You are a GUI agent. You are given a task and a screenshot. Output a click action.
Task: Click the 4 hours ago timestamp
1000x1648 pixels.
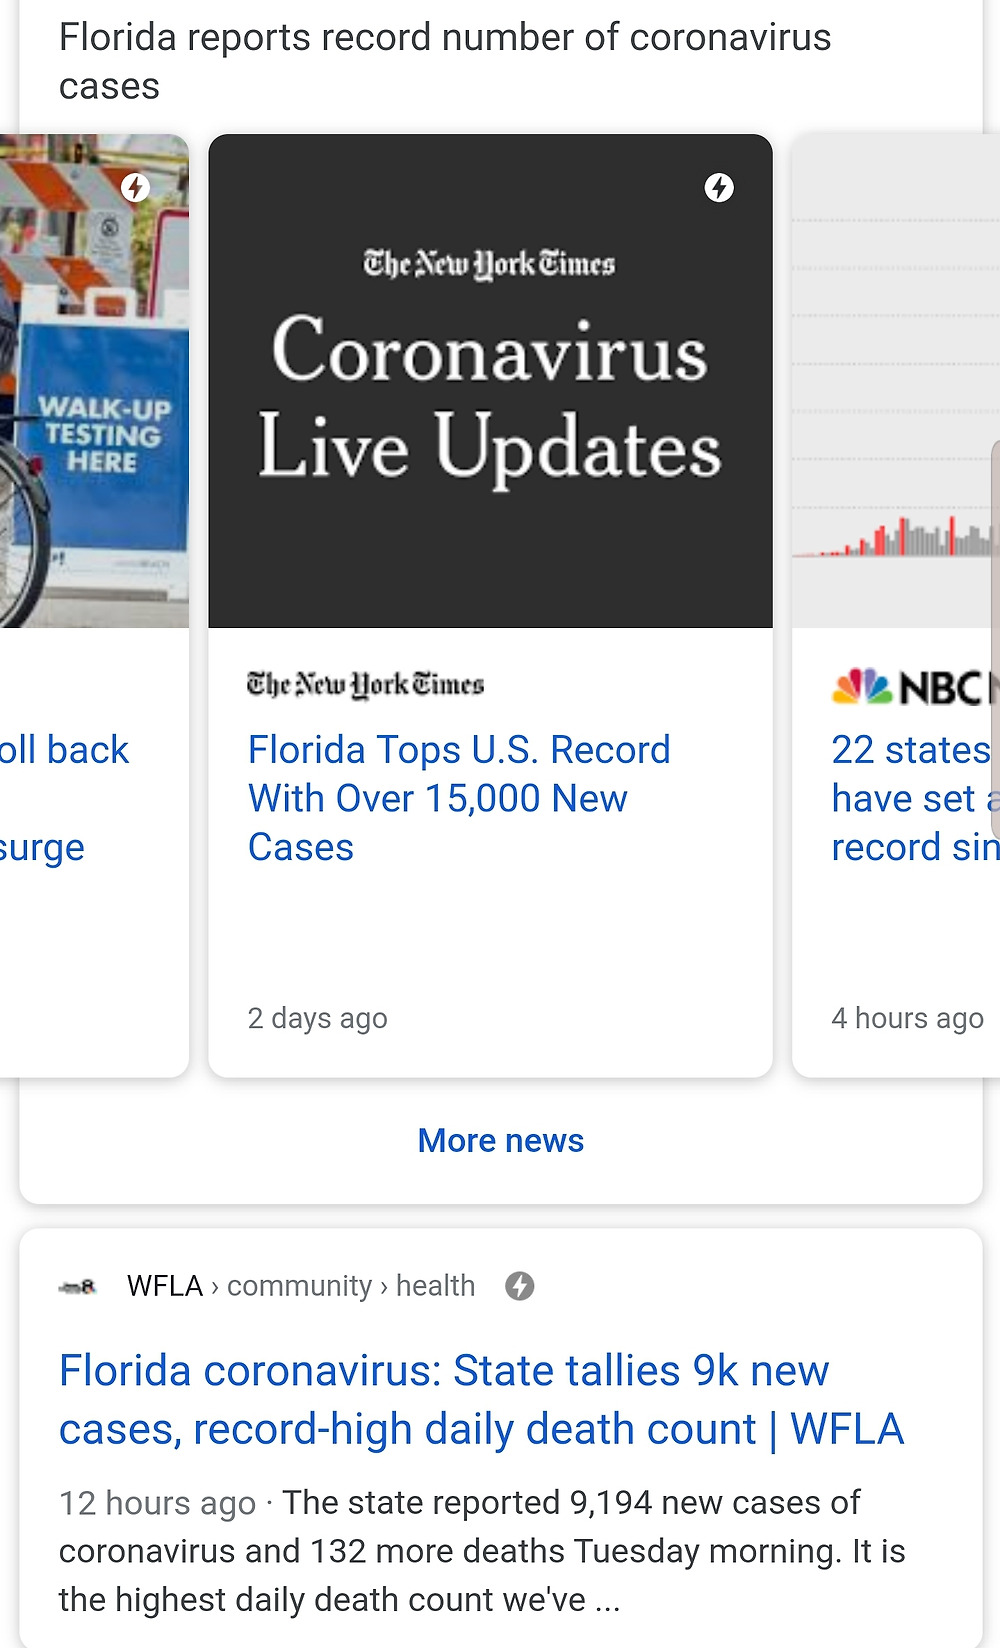[907, 1018]
